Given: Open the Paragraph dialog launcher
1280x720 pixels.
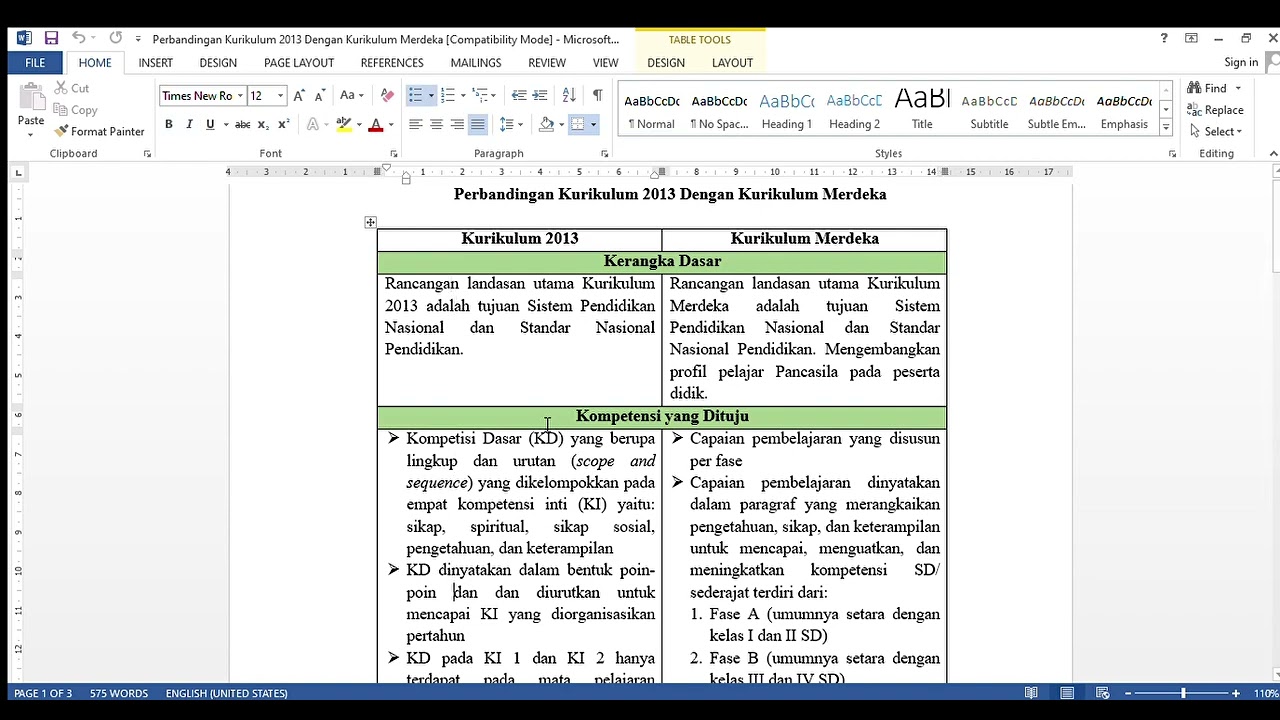Looking at the screenshot, I should [604, 154].
